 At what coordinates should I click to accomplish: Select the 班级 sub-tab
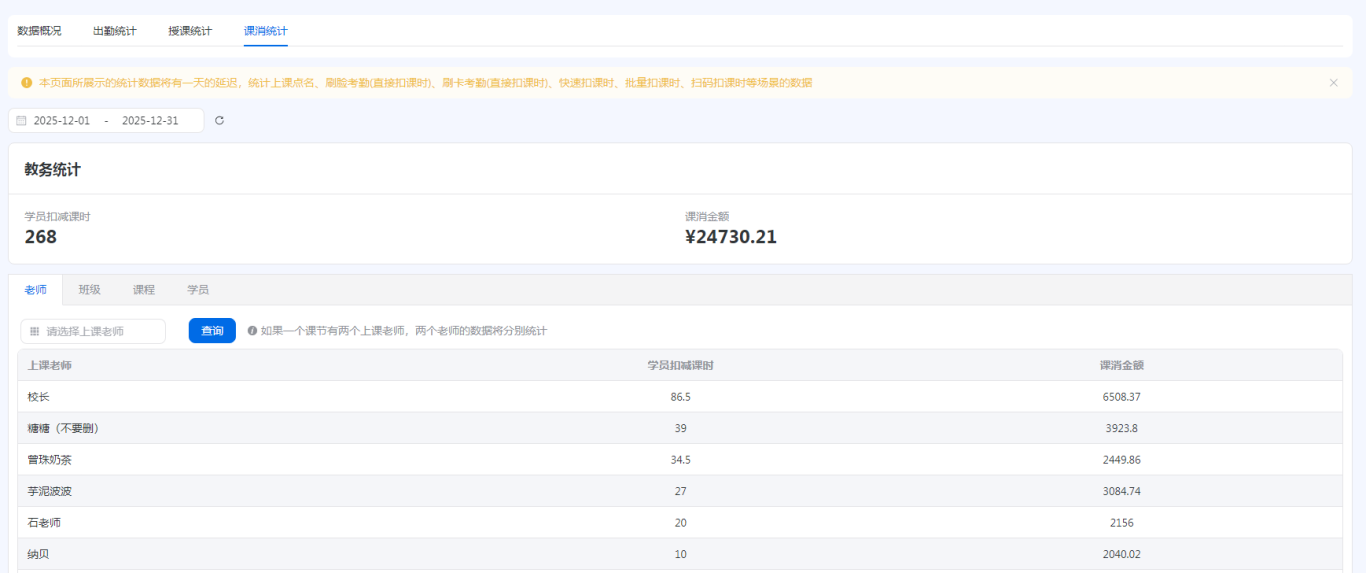pos(89,290)
